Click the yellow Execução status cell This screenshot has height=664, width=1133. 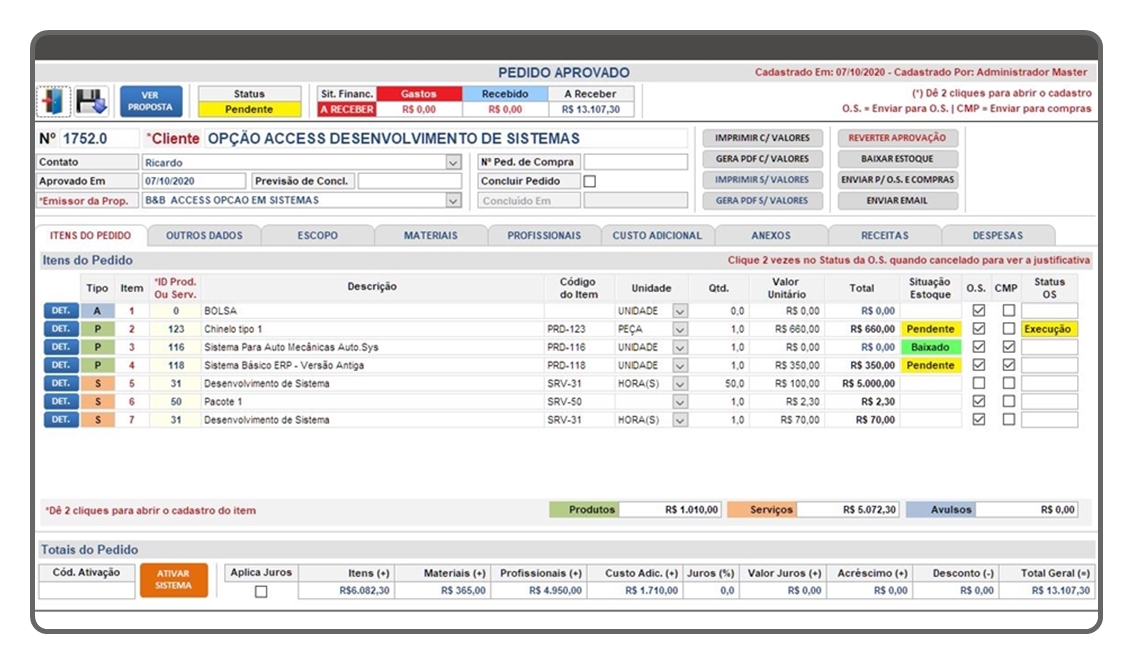pyautogui.click(x=1048, y=329)
